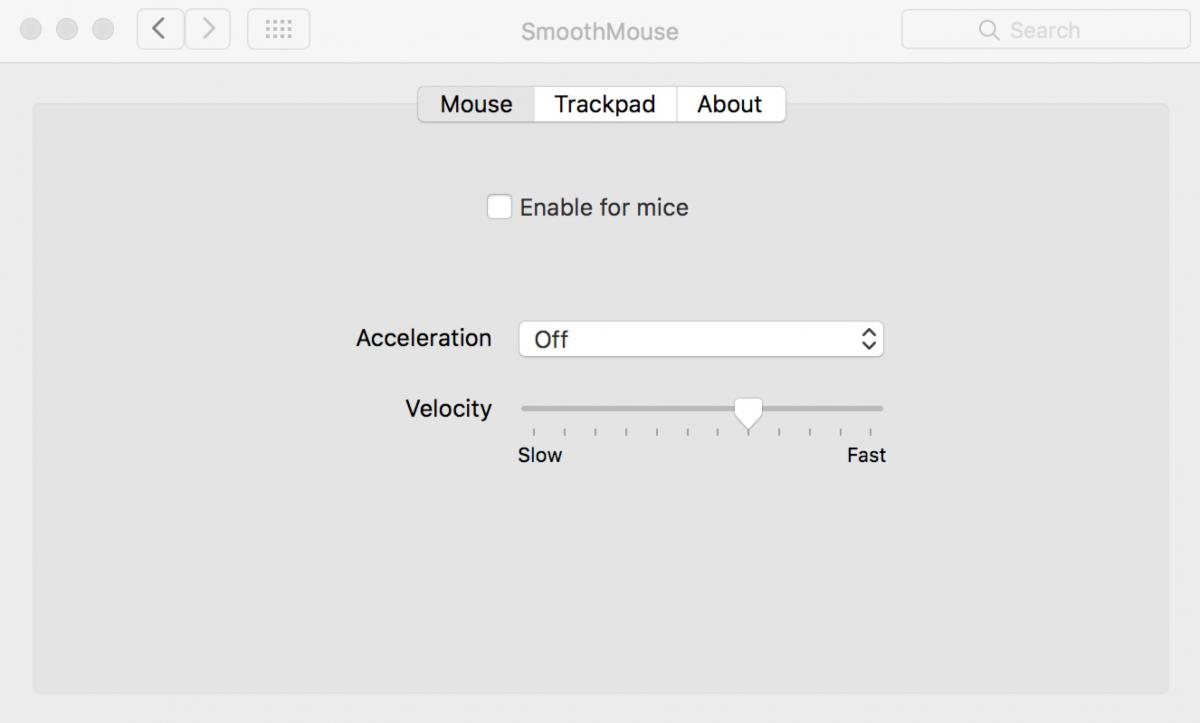Minimize the SmoothMouse window

click(x=67, y=30)
